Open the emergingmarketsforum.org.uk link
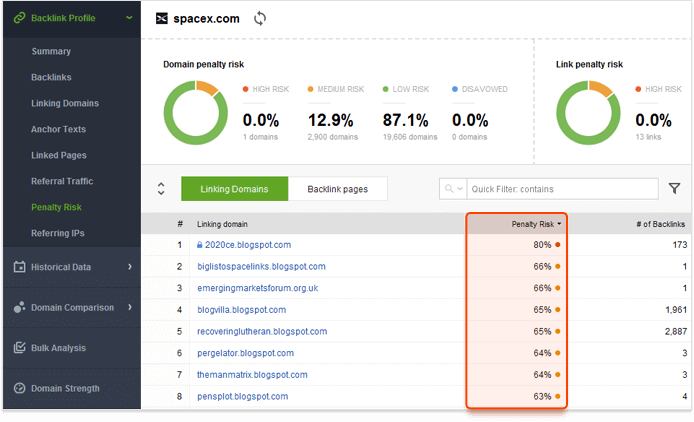This screenshot has height=422, width=694. click(258, 288)
